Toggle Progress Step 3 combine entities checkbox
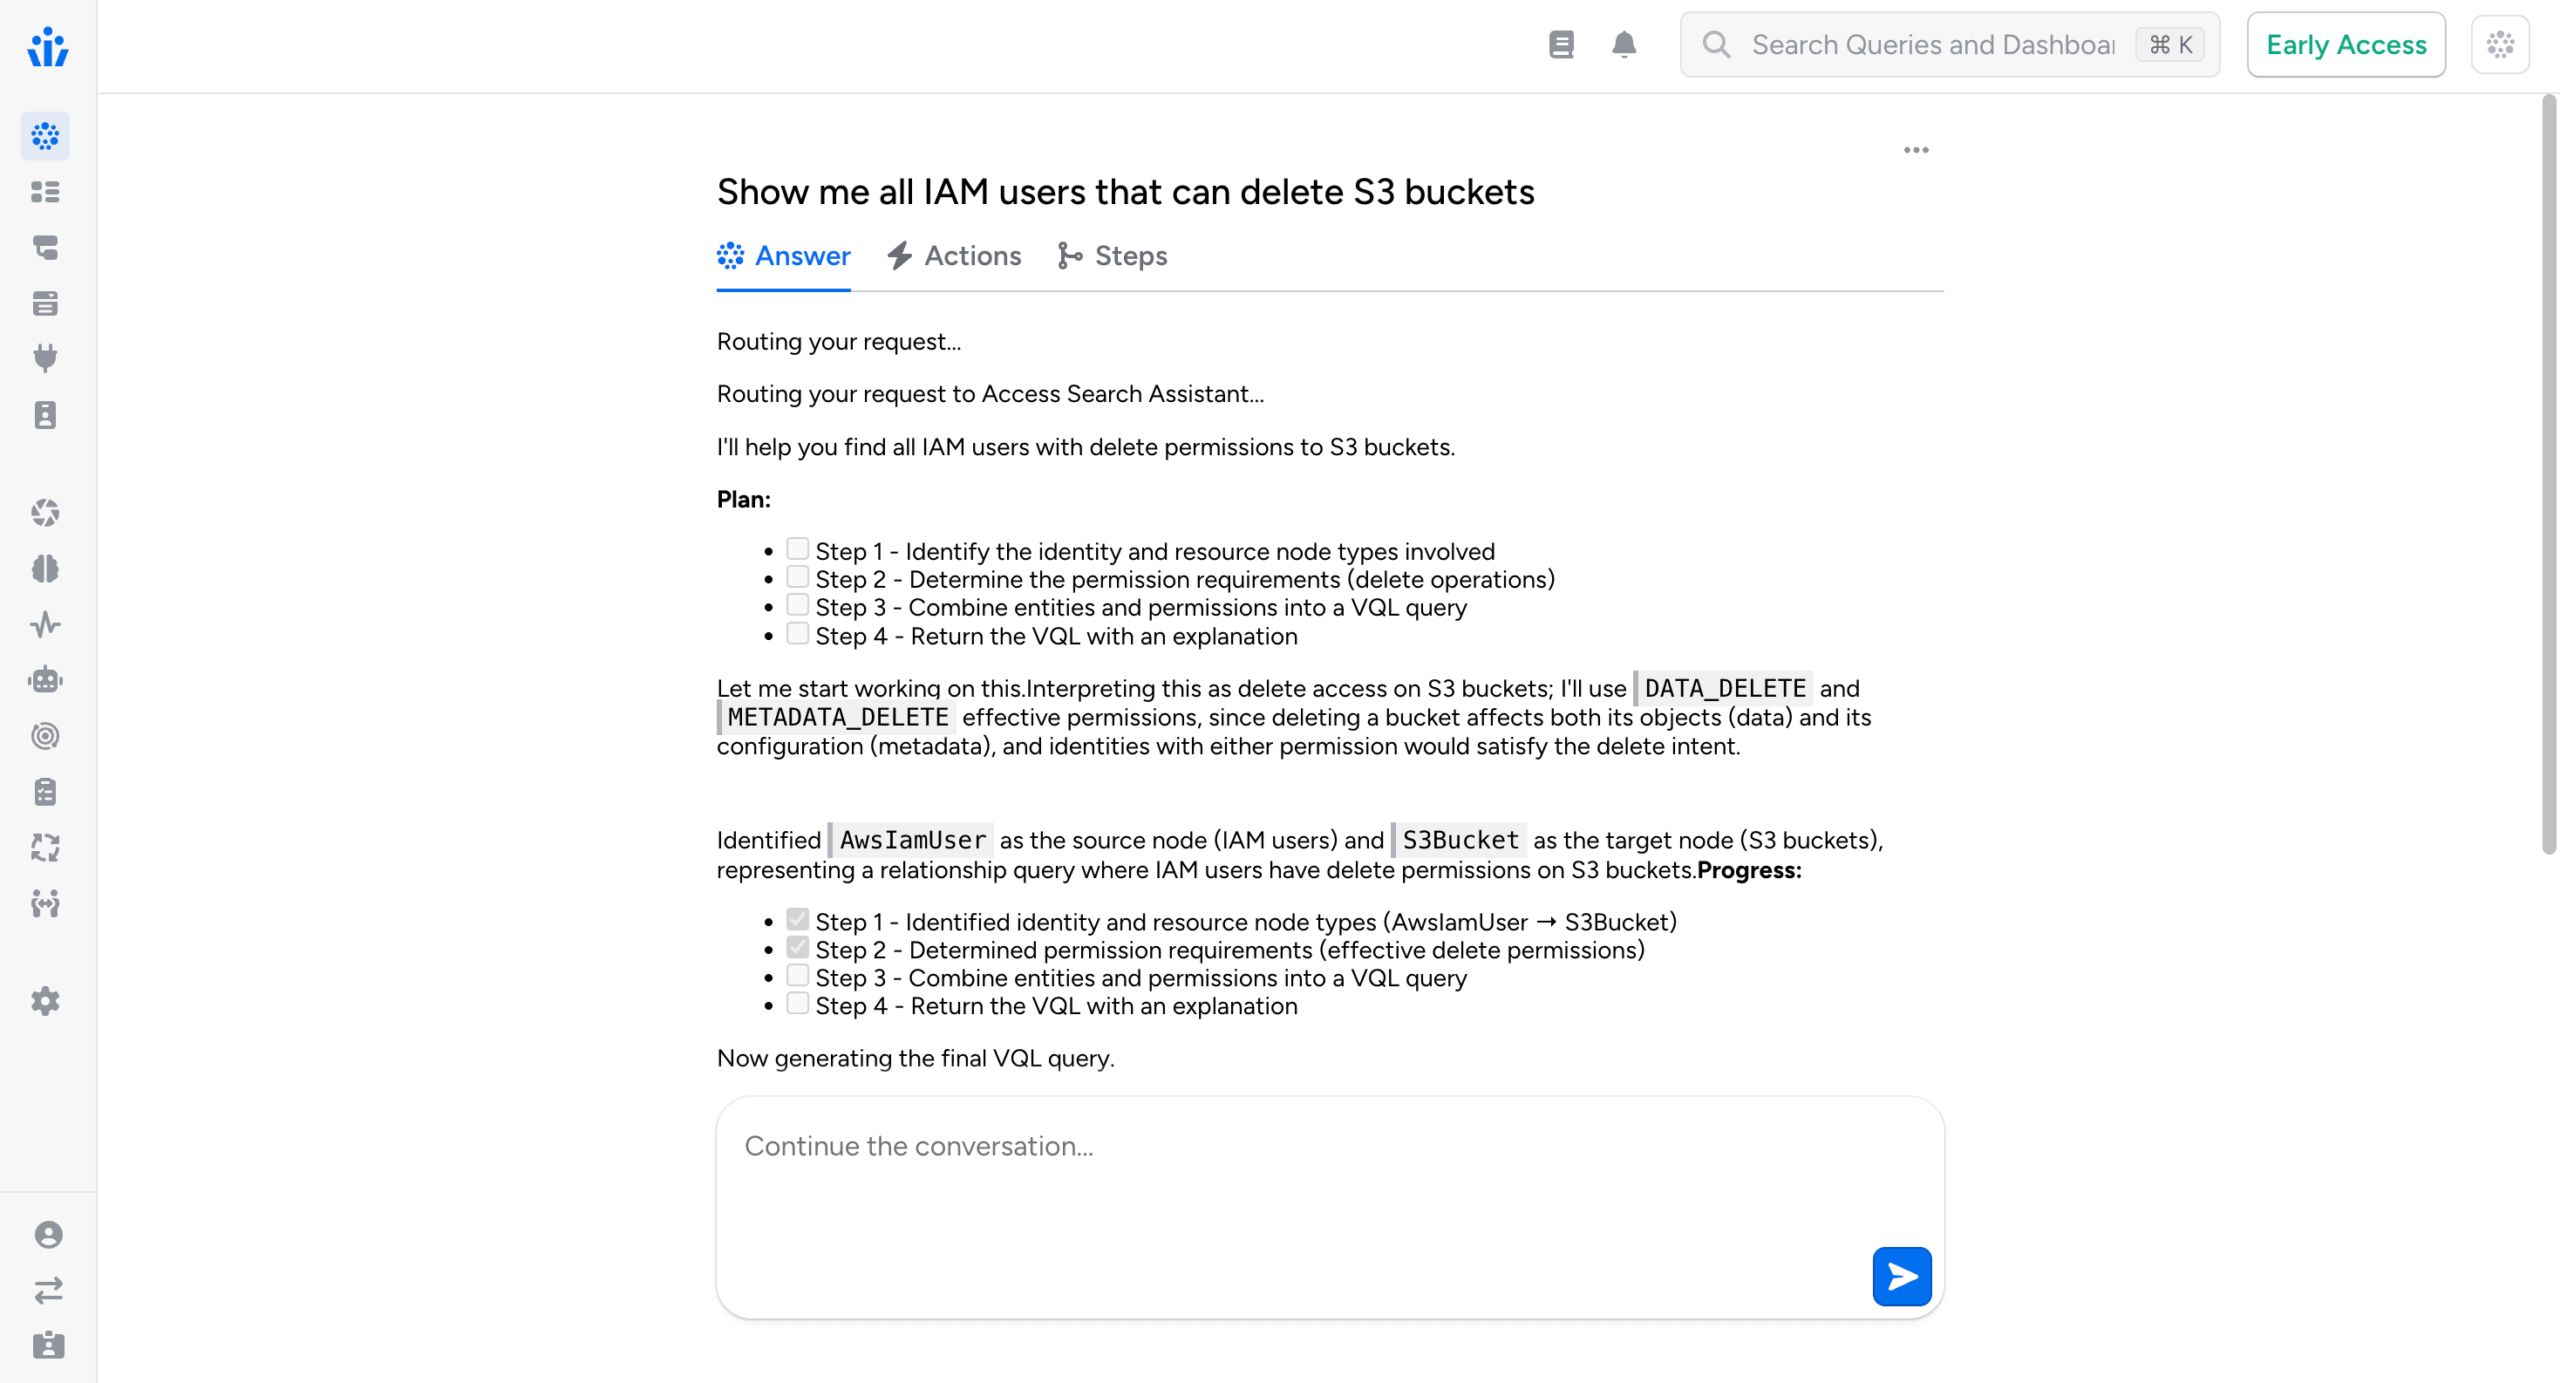 [x=797, y=976]
